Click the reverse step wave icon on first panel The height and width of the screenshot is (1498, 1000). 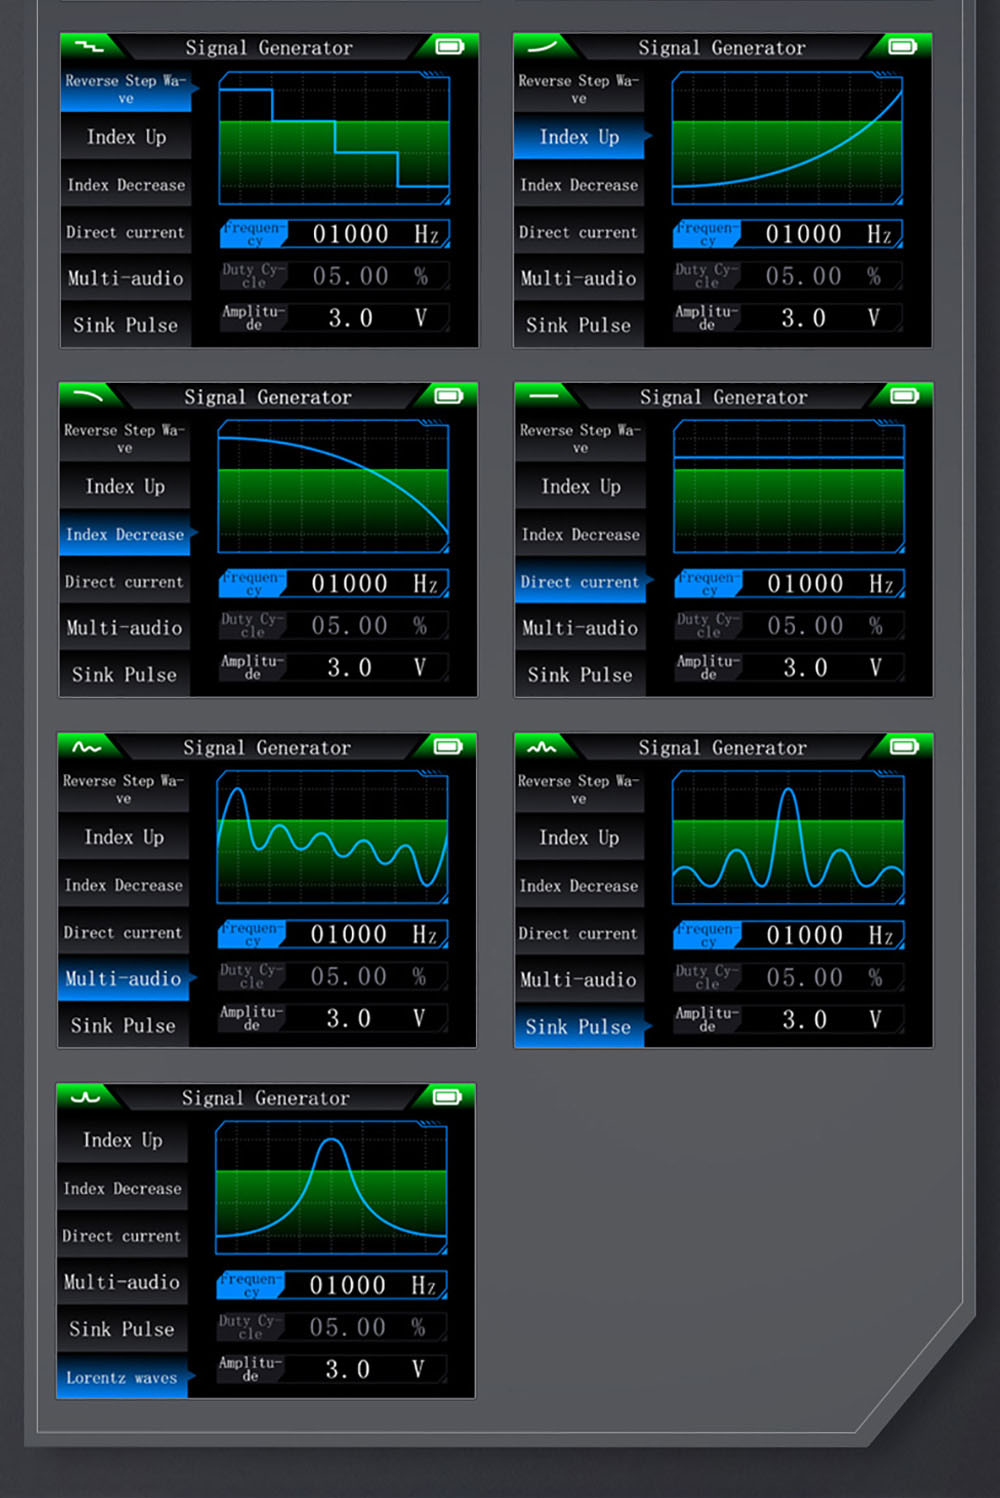click(x=88, y=45)
